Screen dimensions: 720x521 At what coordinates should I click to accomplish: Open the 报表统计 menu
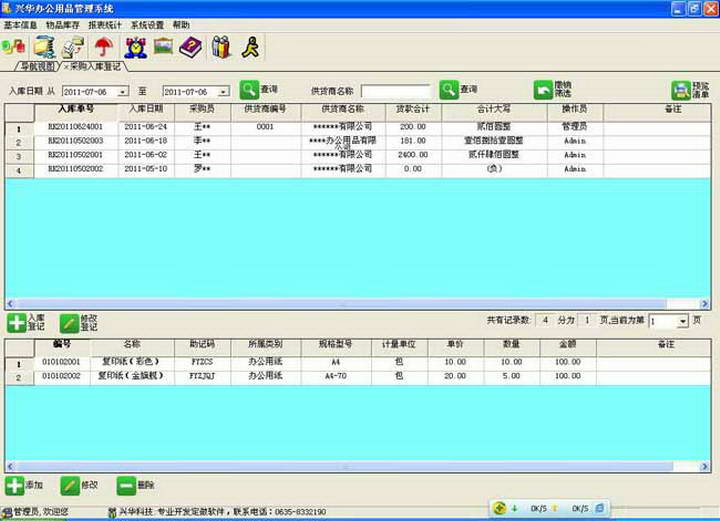106,24
